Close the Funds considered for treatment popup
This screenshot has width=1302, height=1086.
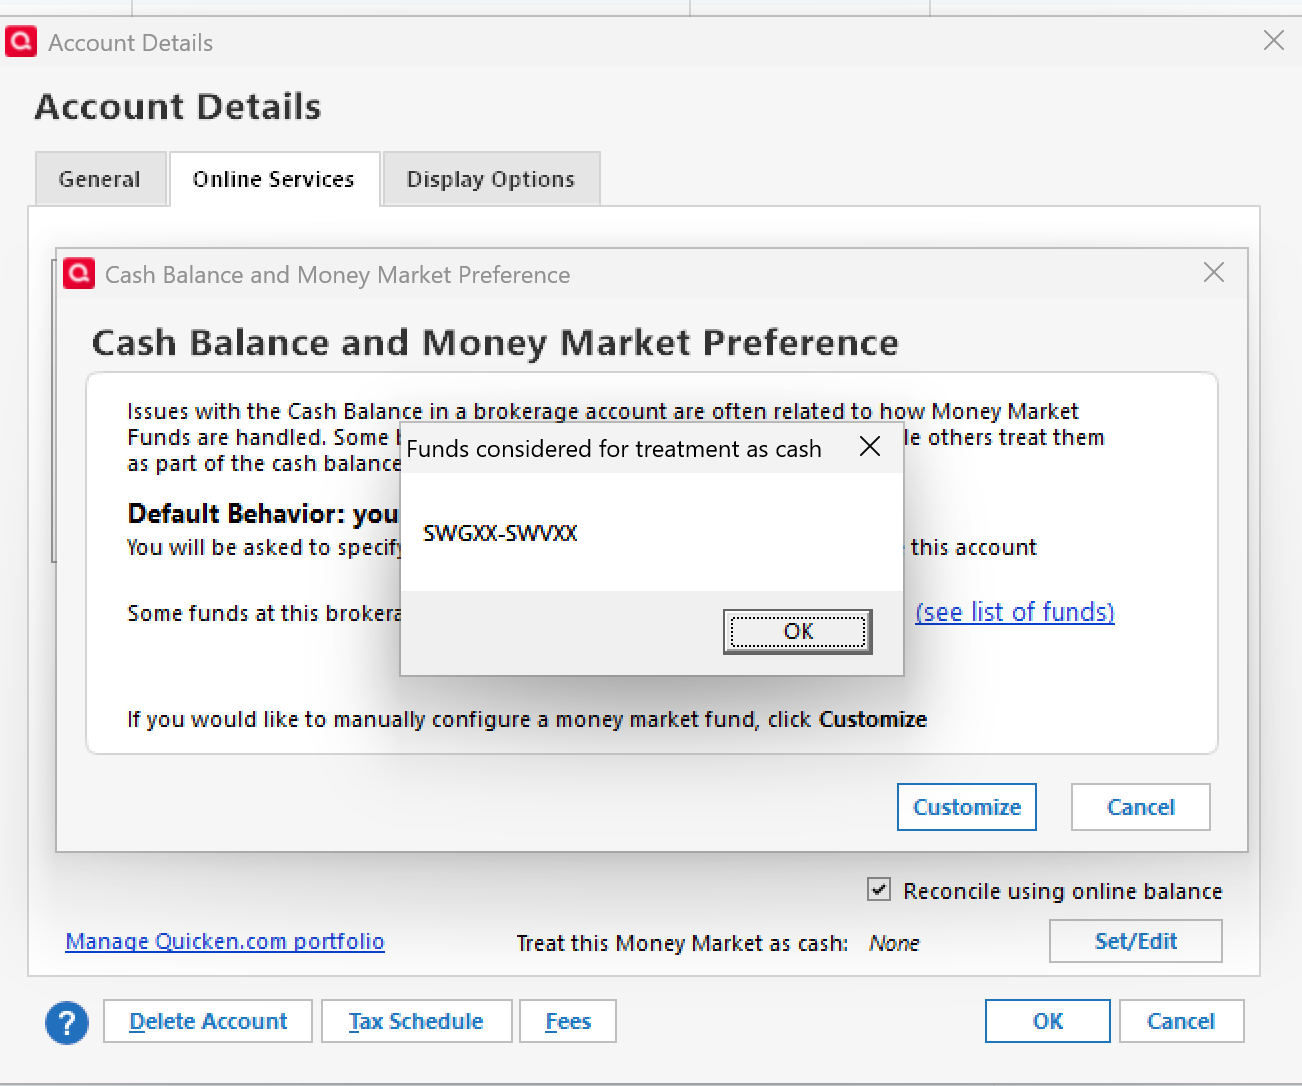pyautogui.click(x=870, y=447)
